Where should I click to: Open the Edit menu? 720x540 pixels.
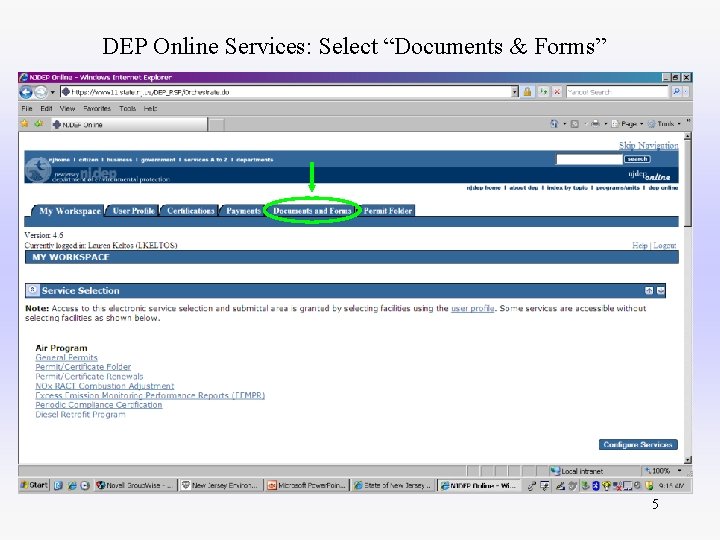[x=46, y=108]
